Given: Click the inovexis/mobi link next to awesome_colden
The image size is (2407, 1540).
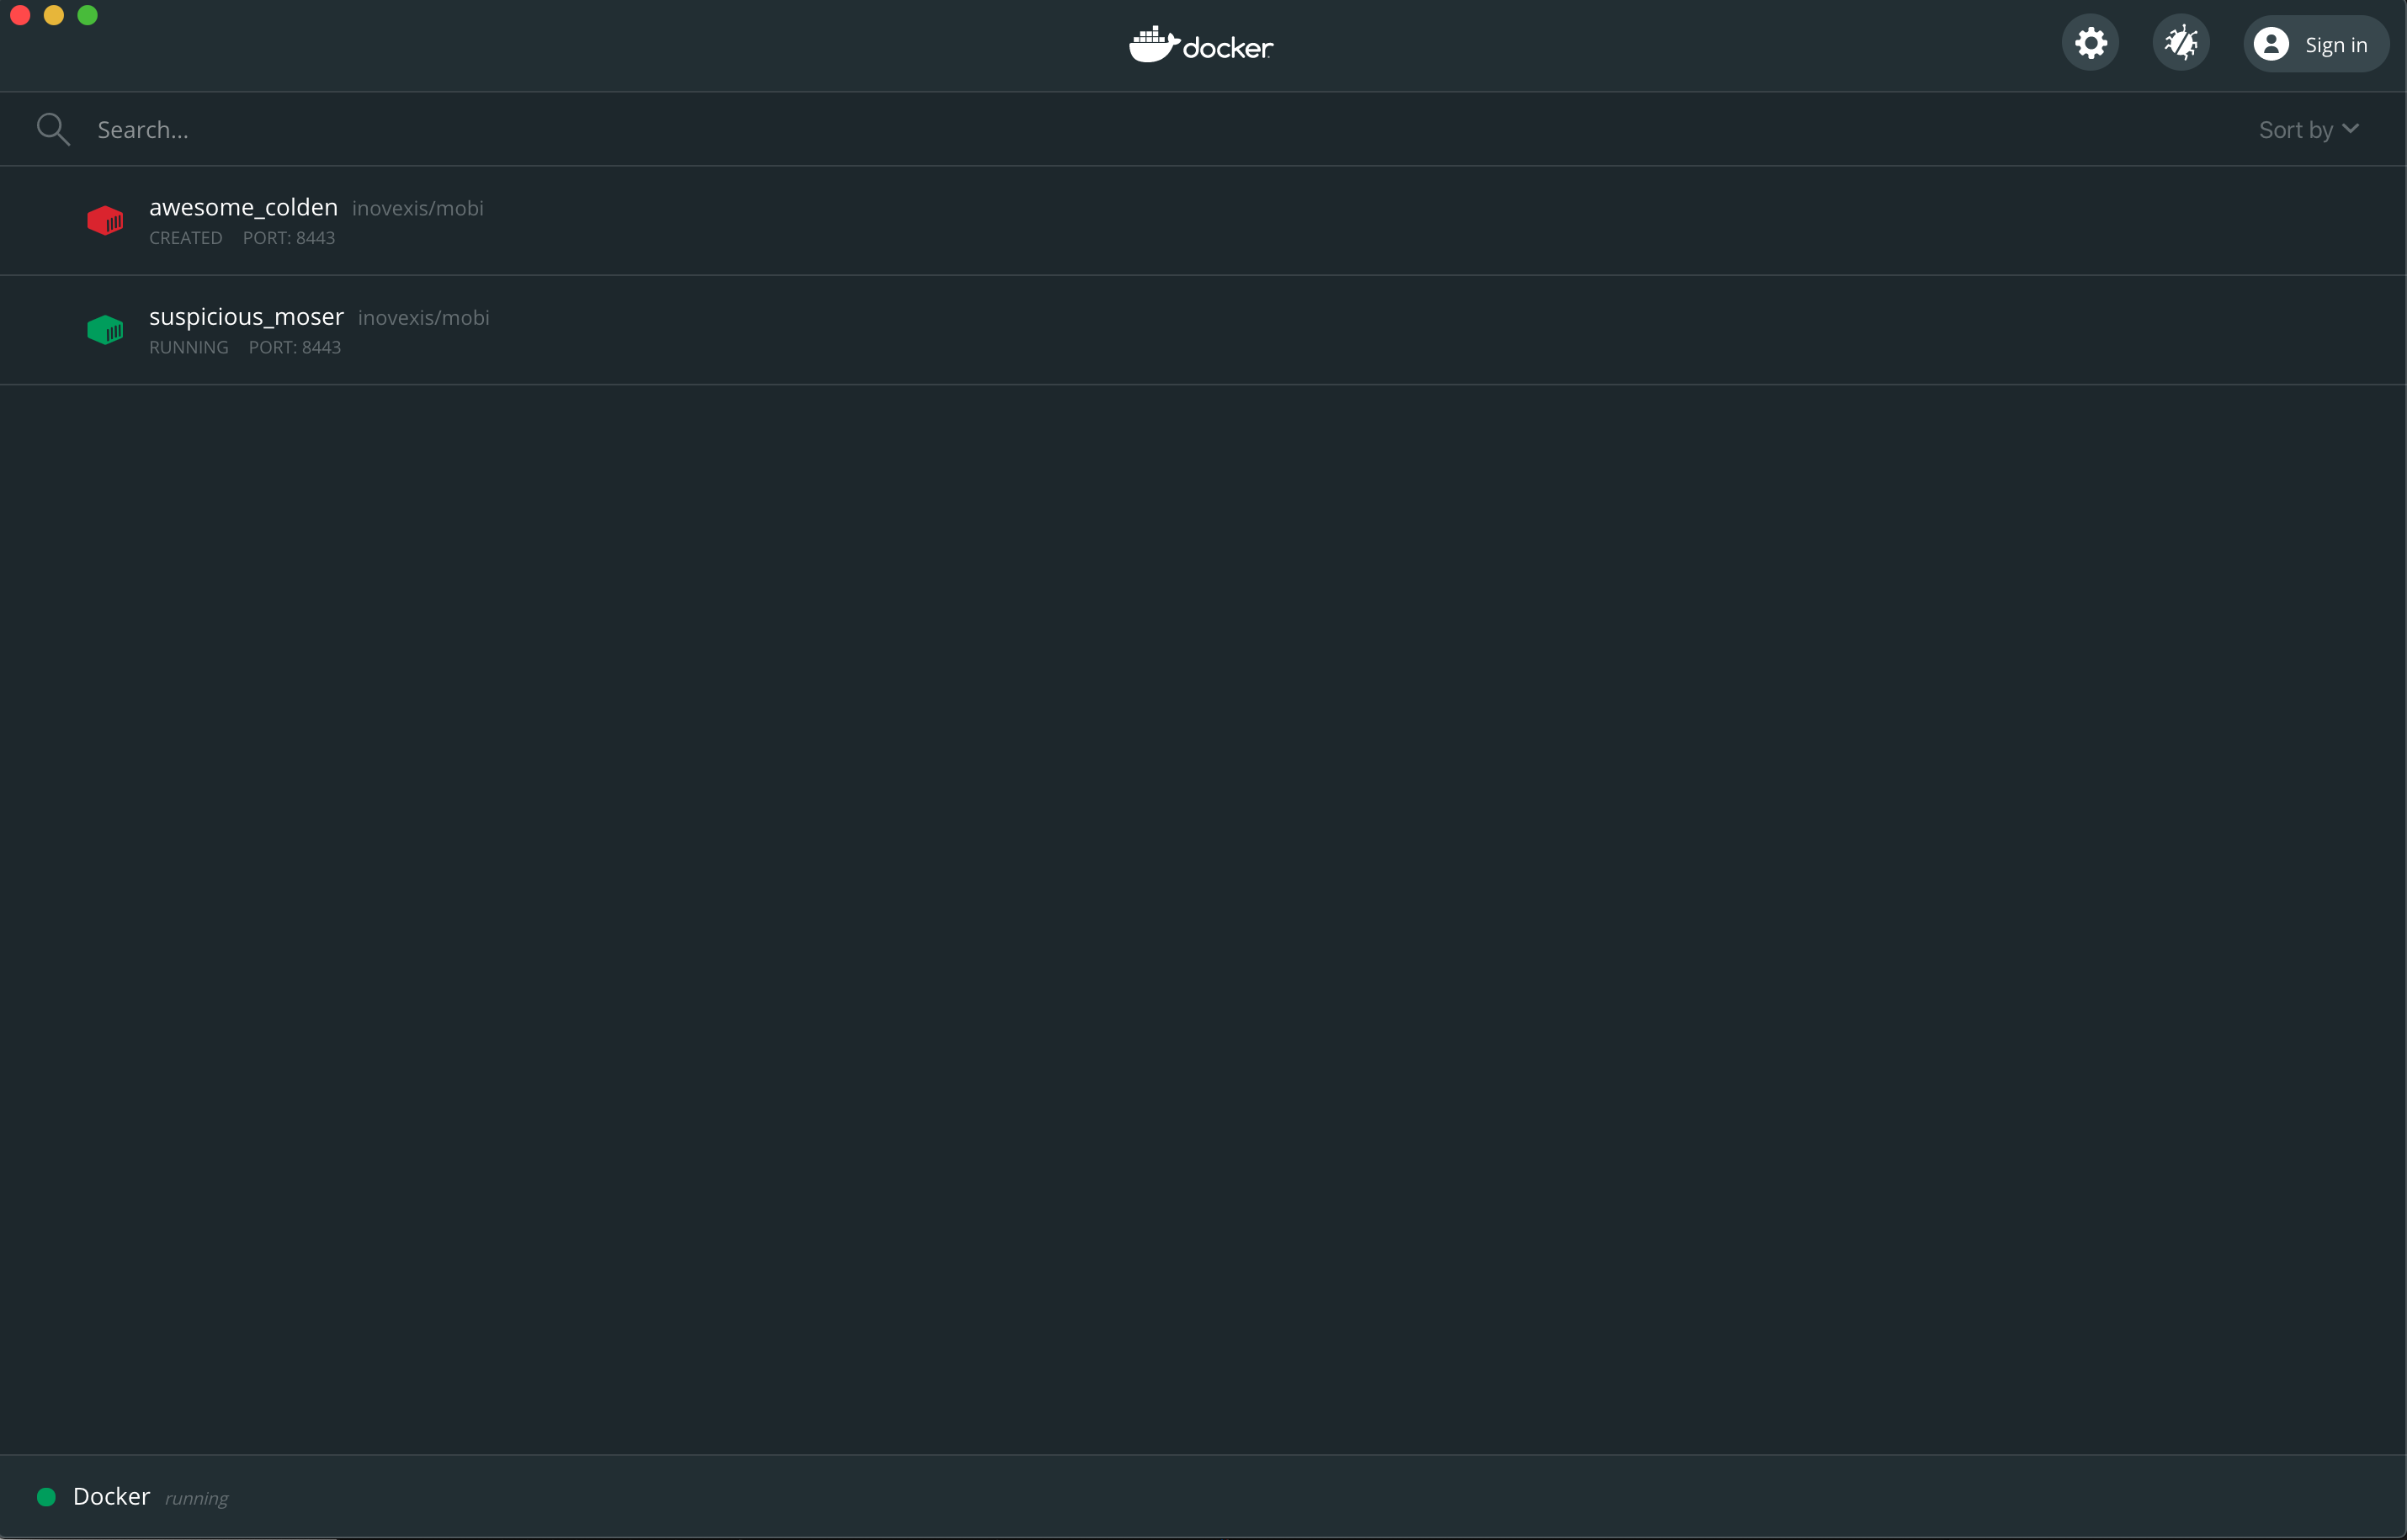Looking at the screenshot, I should click(x=417, y=209).
